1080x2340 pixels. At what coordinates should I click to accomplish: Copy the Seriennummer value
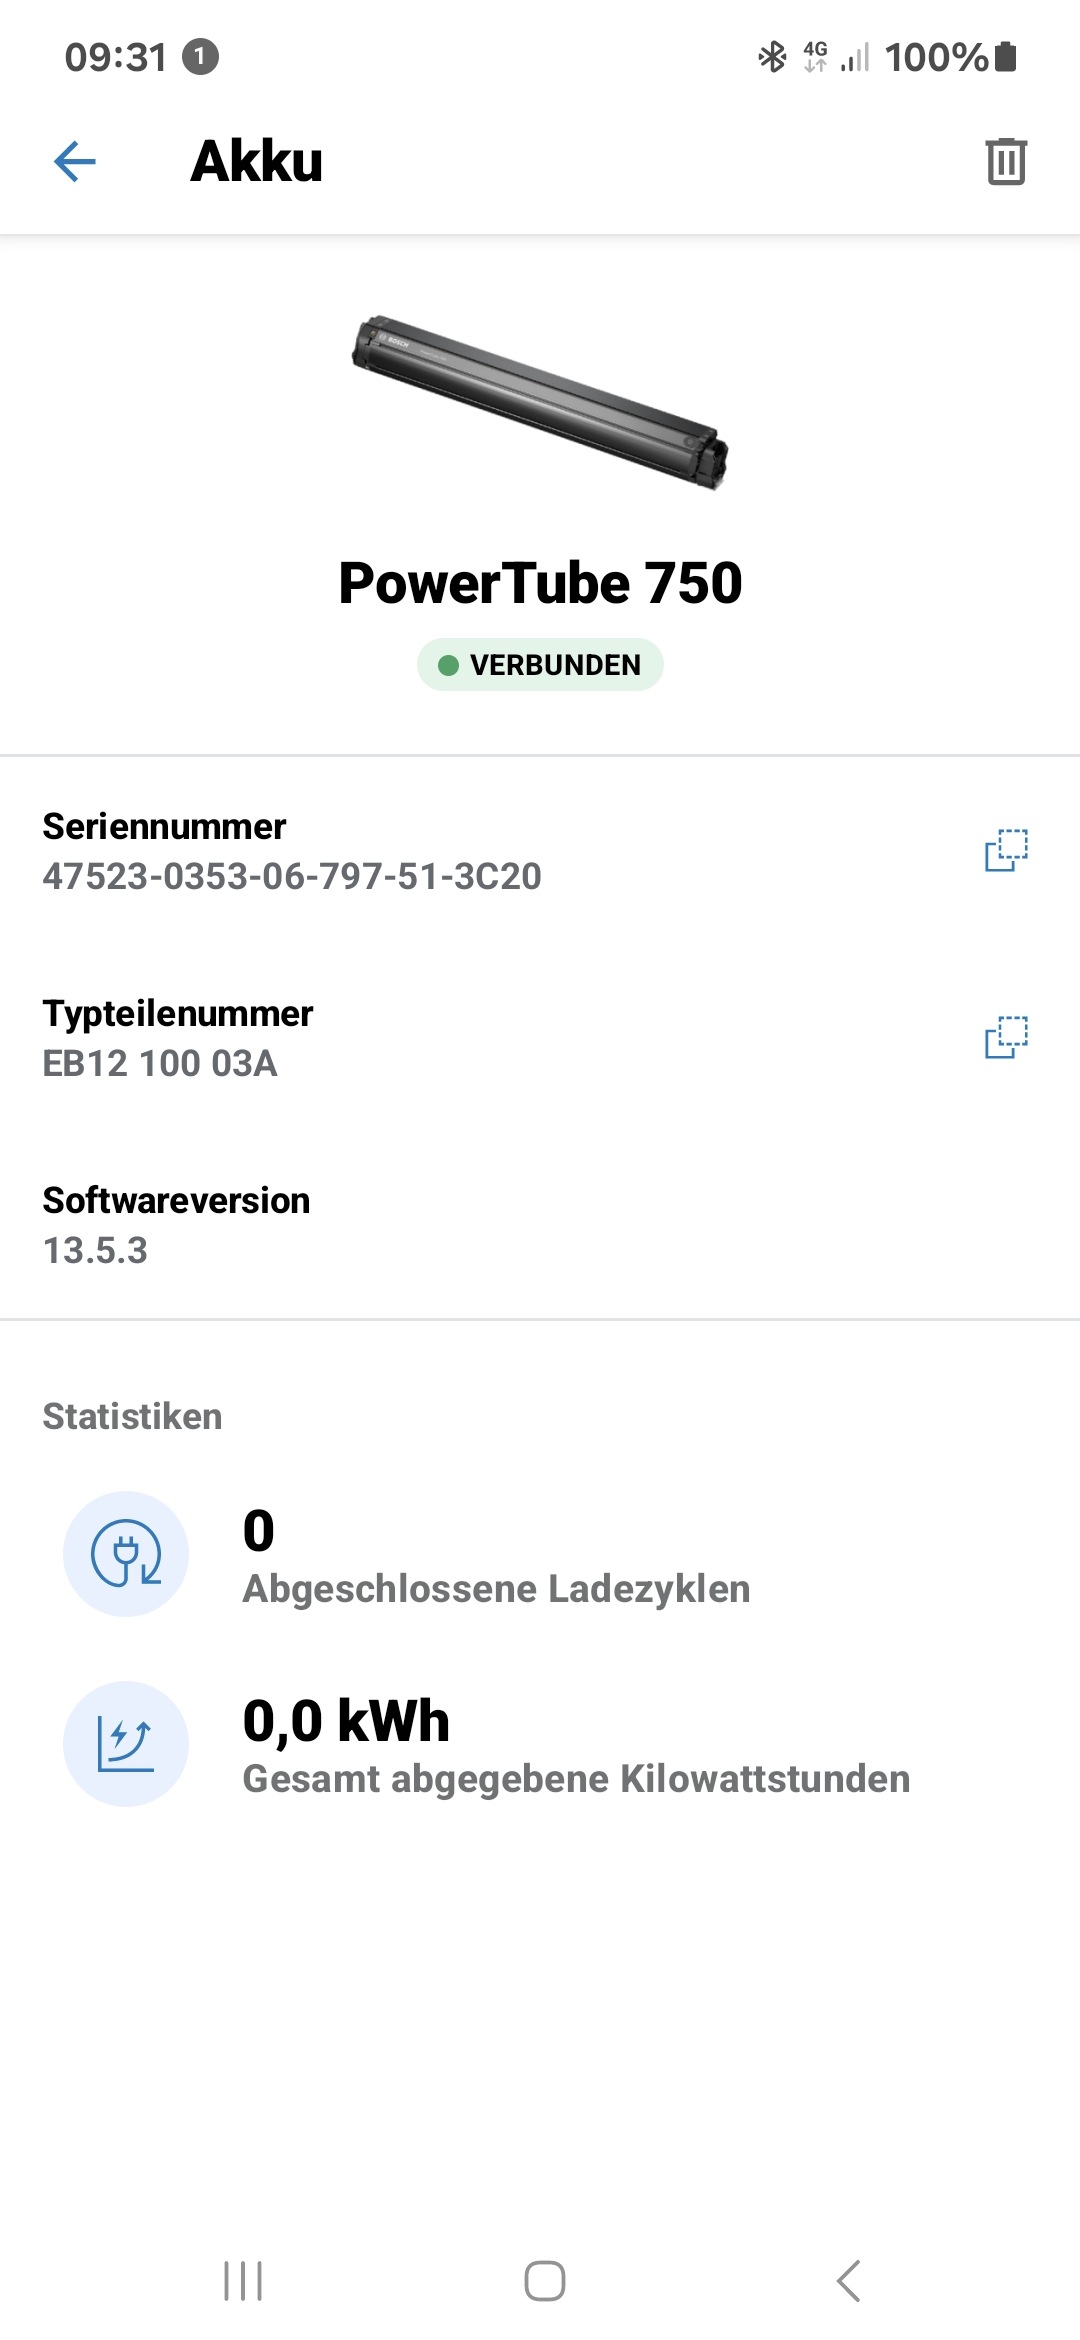pos(1006,850)
